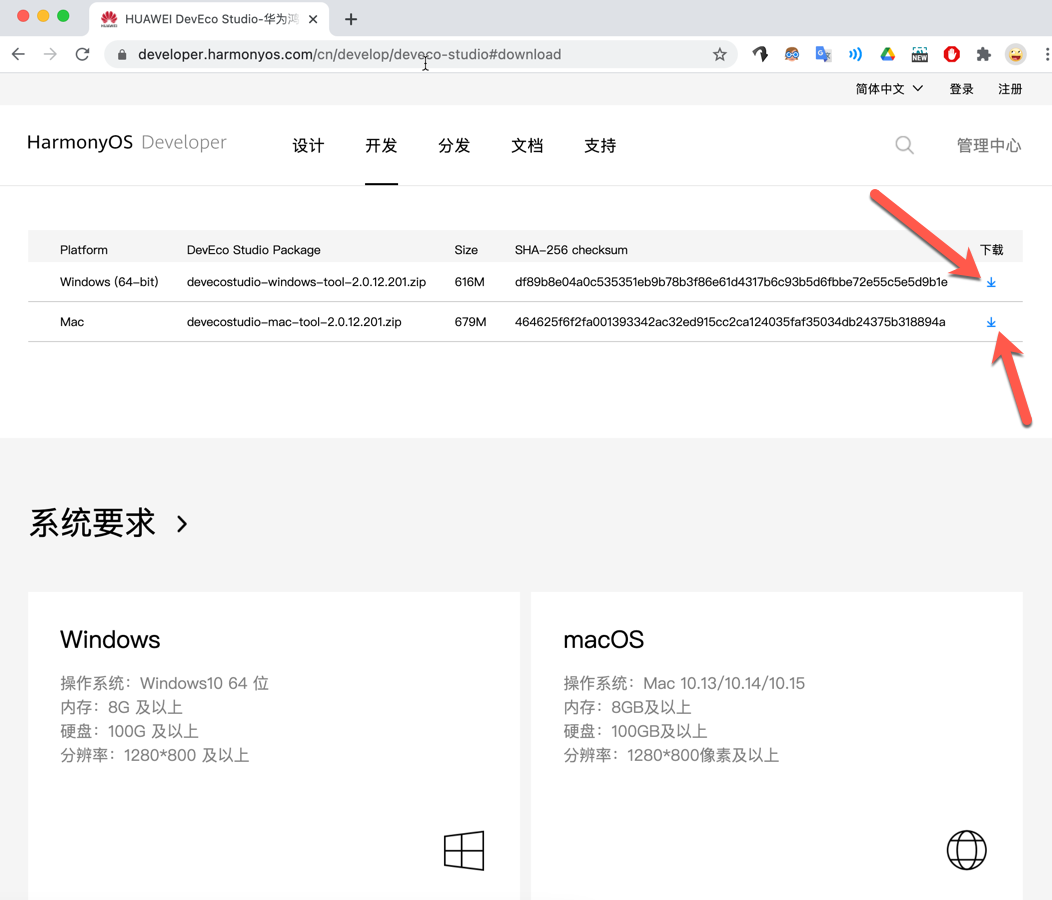Click the Windows SHA-256 checksum starting df89b8e0

[731, 282]
